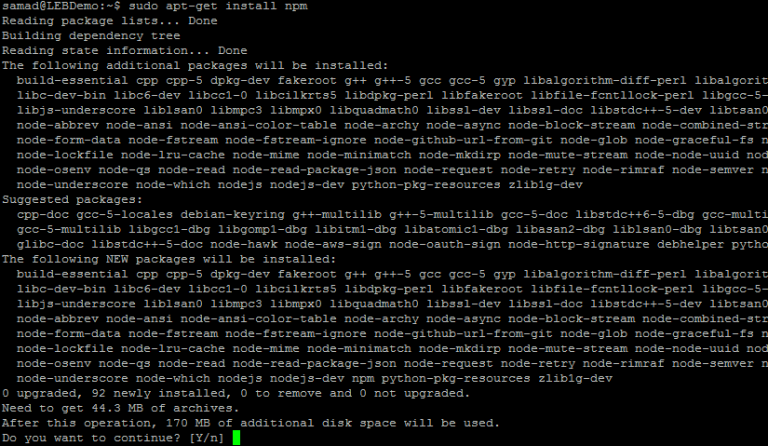This screenshot has height=446, width=768.
Task: Click the green terminal cursor block
Action: coord(236,438)
